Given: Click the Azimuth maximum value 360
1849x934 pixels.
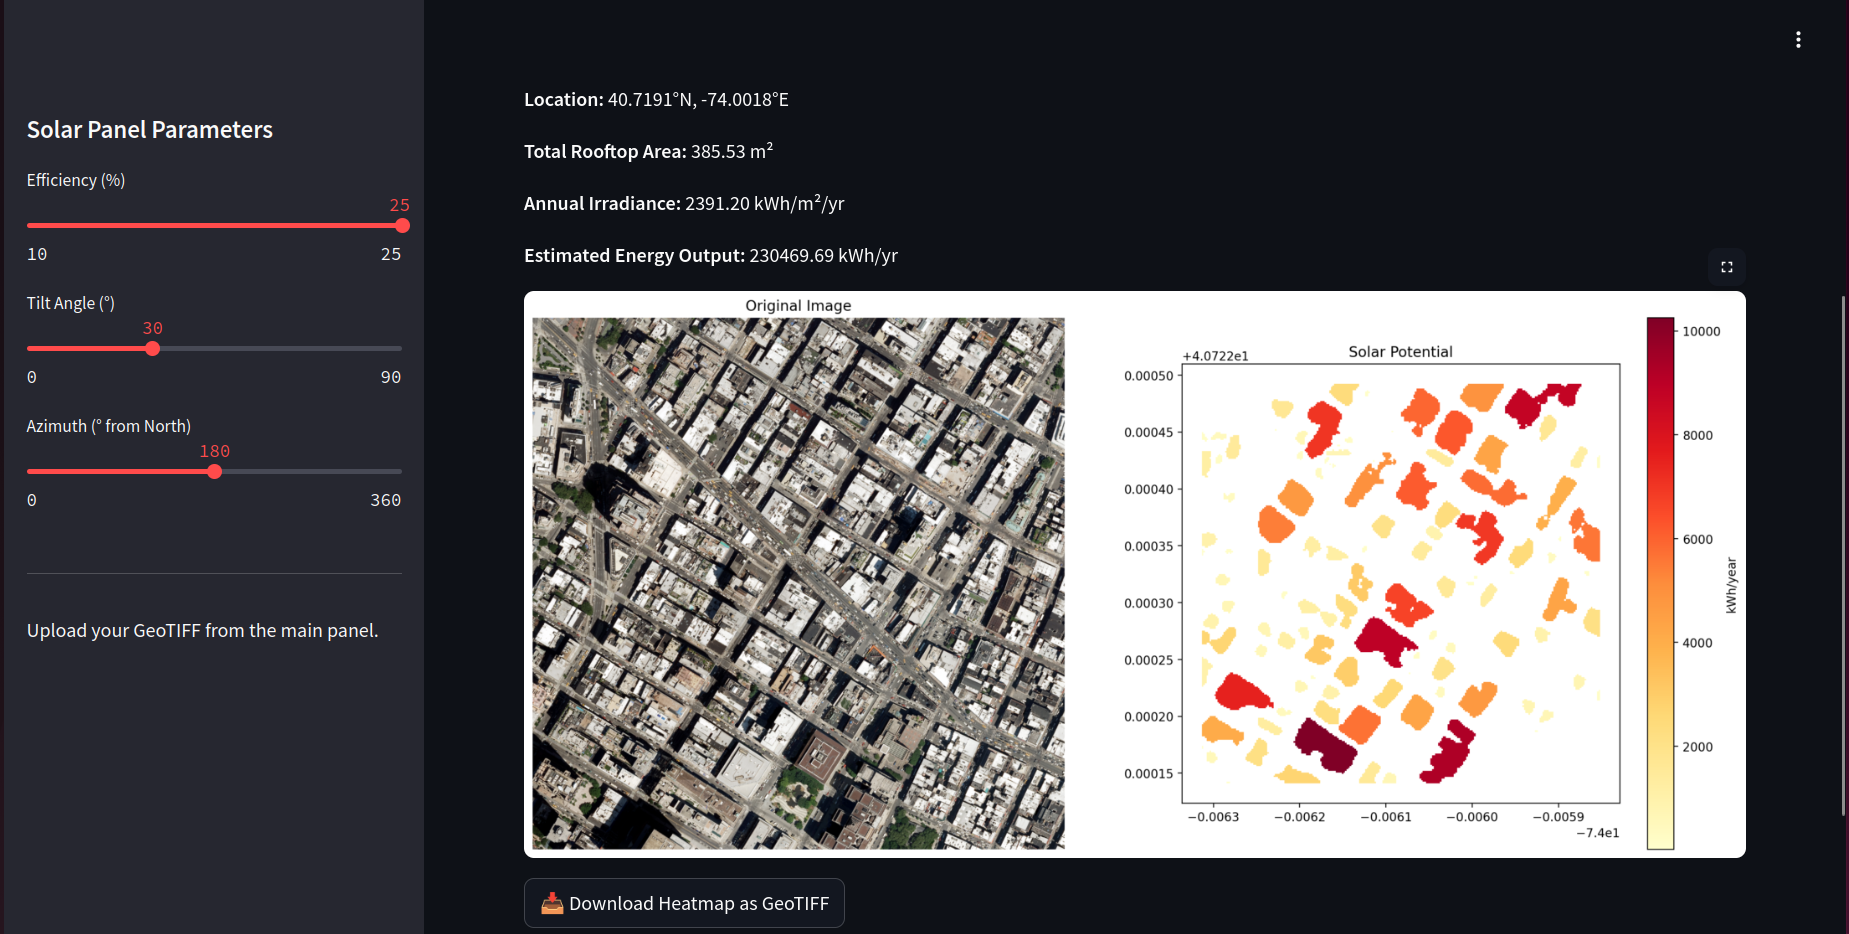Looking at the screenshot, I should (x=386, y=500).
